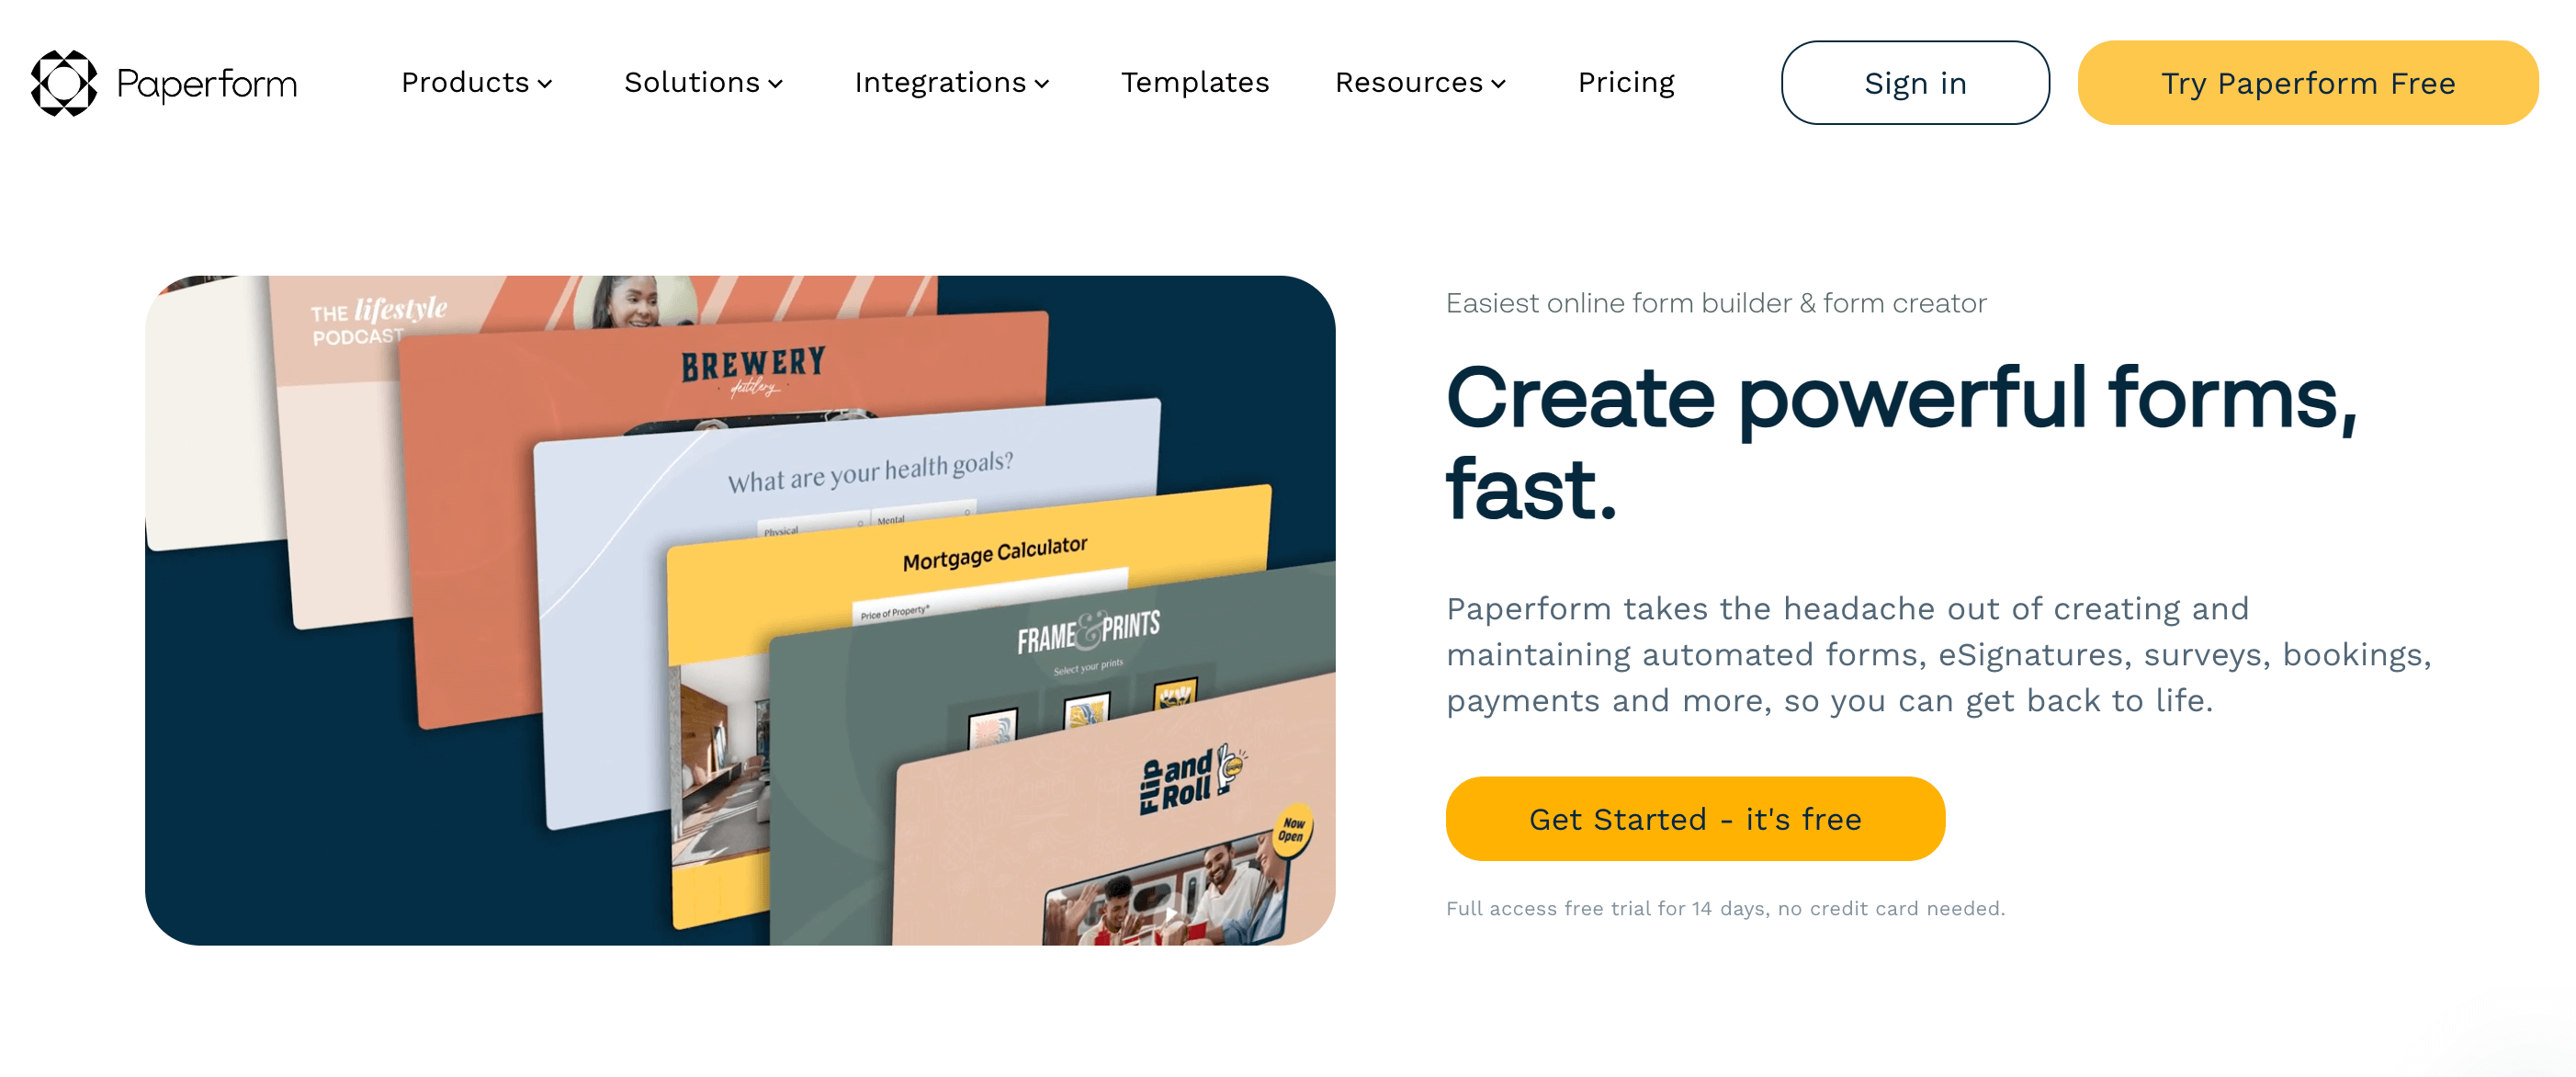Viewport: 2576px width, 1077px height.
Task: Click Get Started - it's free
Action: pos(1695,819)
